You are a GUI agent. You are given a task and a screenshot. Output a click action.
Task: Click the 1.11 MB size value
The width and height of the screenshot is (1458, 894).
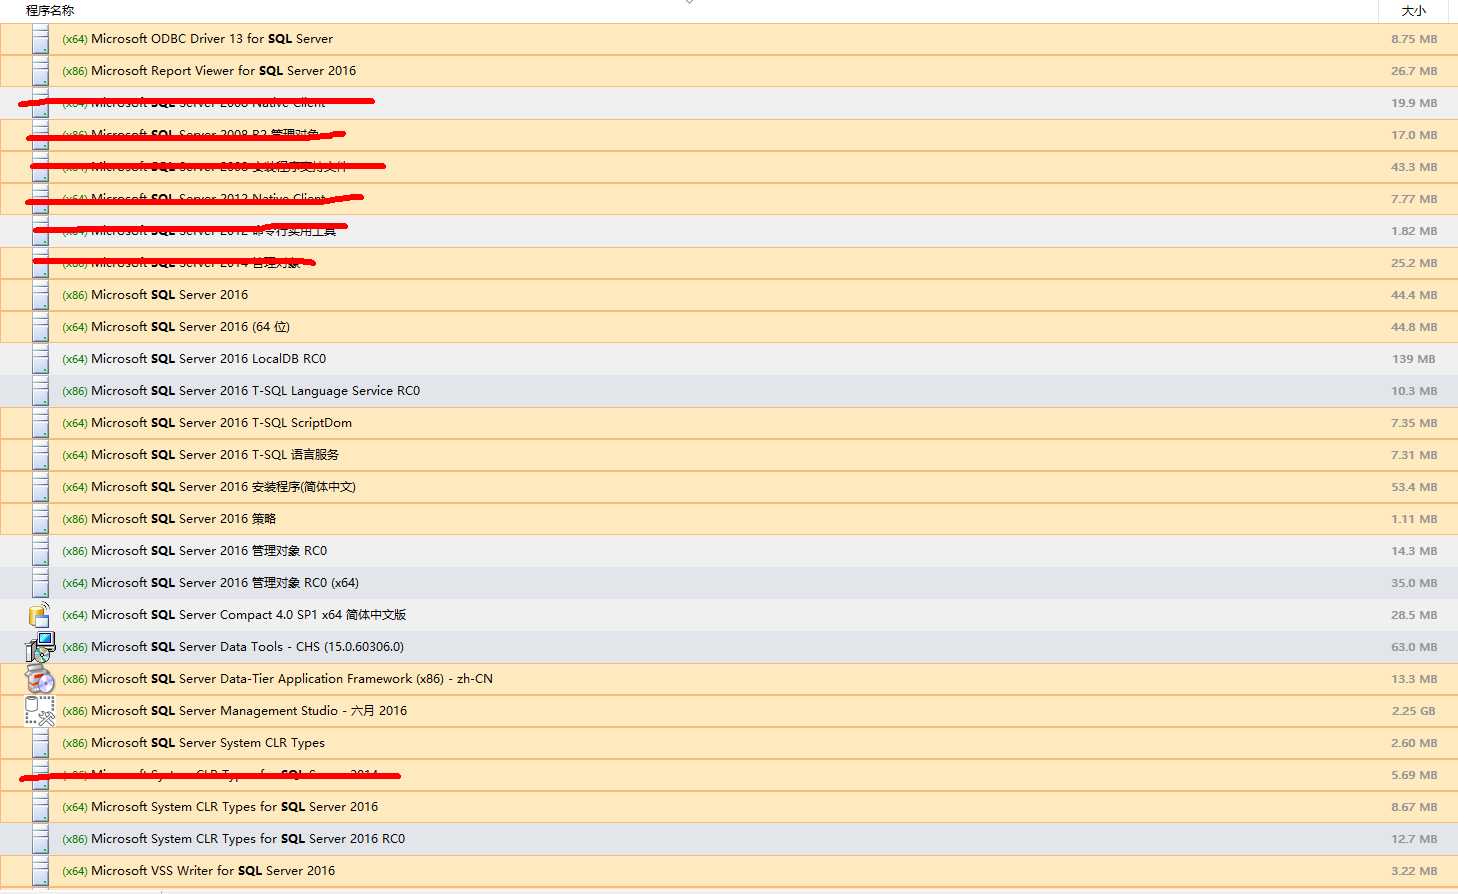[1414, 519]
